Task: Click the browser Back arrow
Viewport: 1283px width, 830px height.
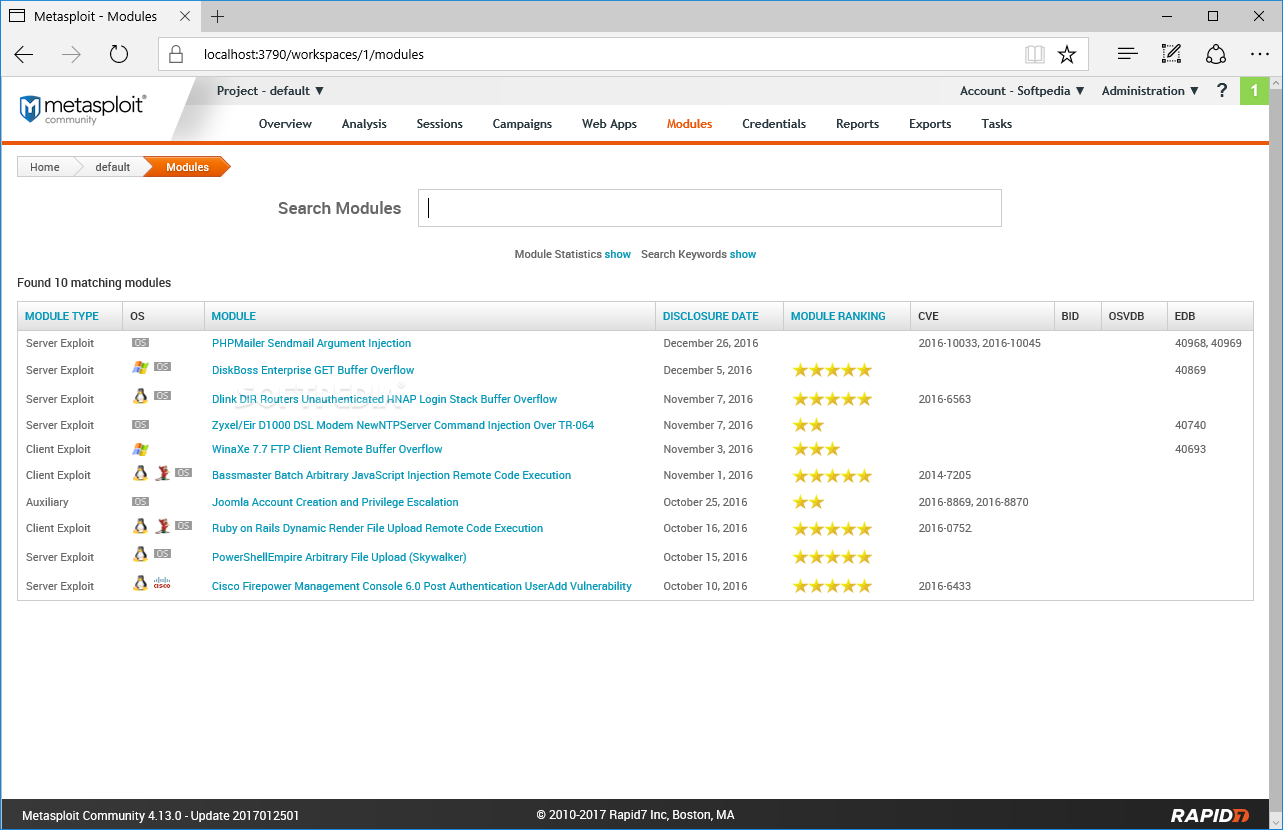Action: 24,54
